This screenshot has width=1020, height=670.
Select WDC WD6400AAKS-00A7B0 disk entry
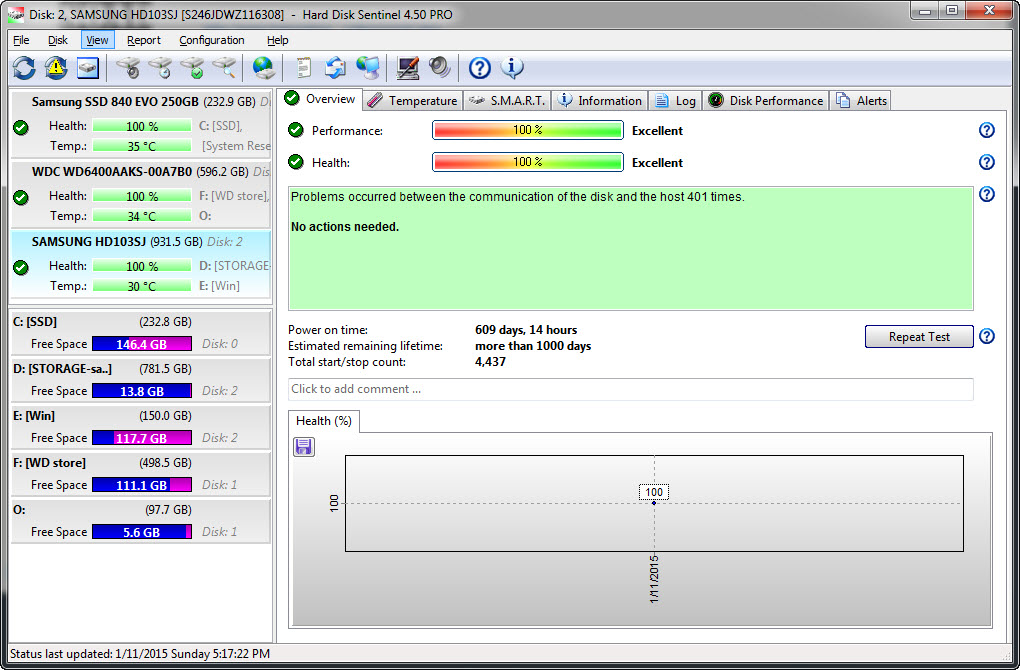coord(141,194)
